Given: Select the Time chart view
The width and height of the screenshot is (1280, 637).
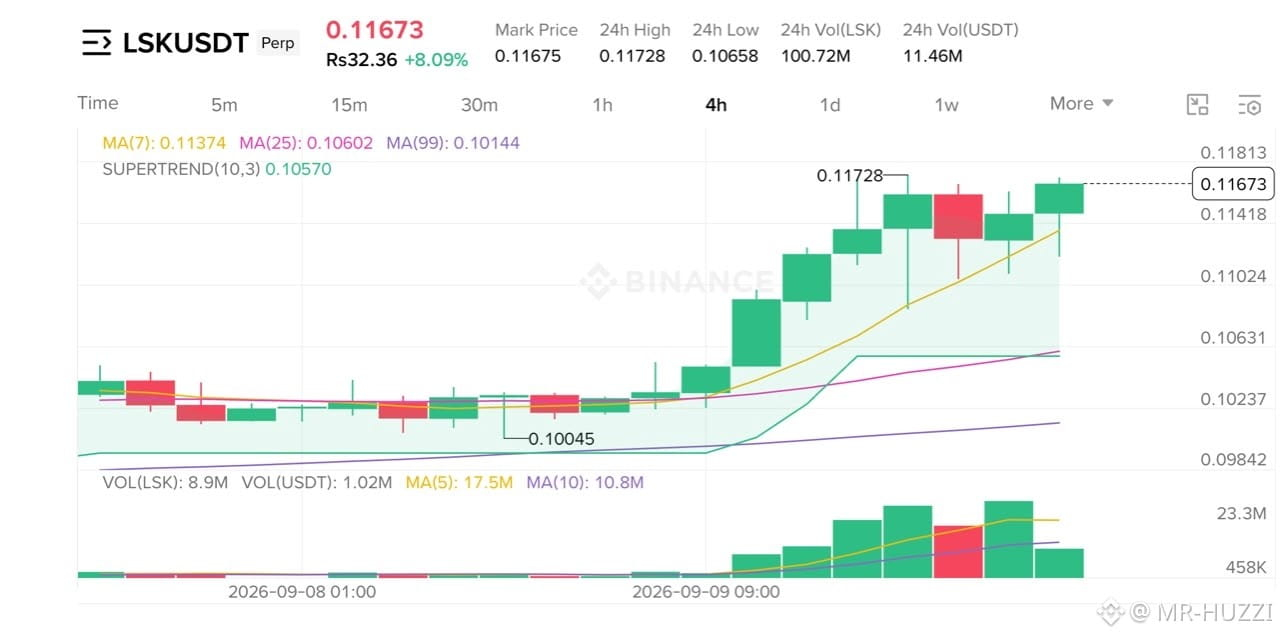Looking at the screenshot, I should coord(98,103).
